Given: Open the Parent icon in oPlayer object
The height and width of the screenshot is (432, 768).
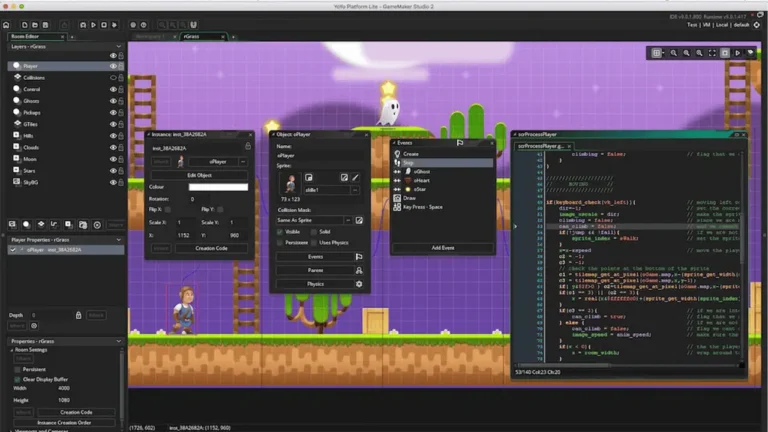Looking at the screenshot, I should (359, 270).
